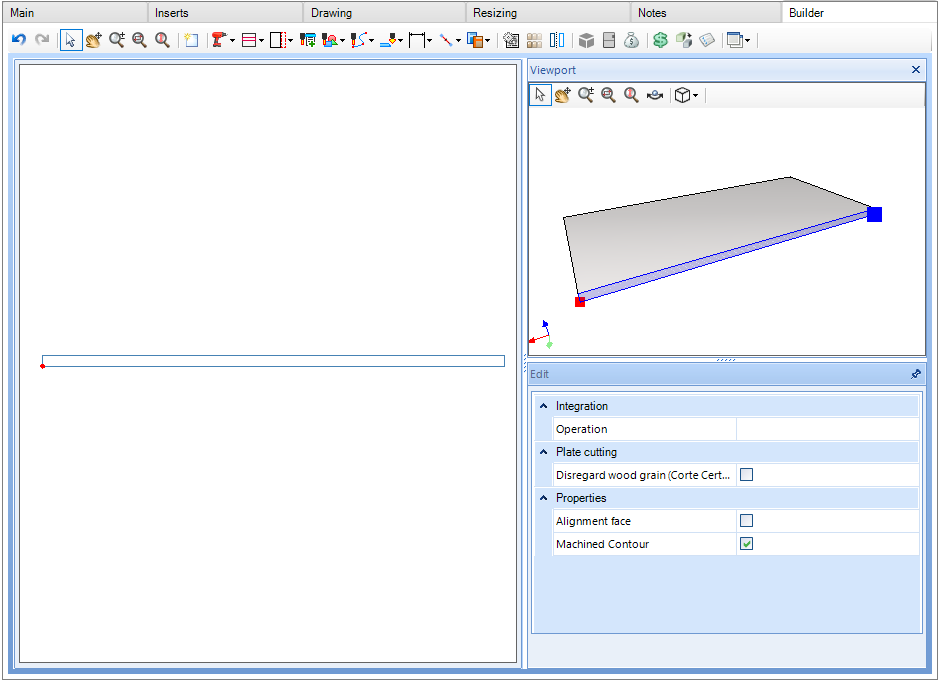
Task: Select the router shapes tool icon
Action: (330, 40)
